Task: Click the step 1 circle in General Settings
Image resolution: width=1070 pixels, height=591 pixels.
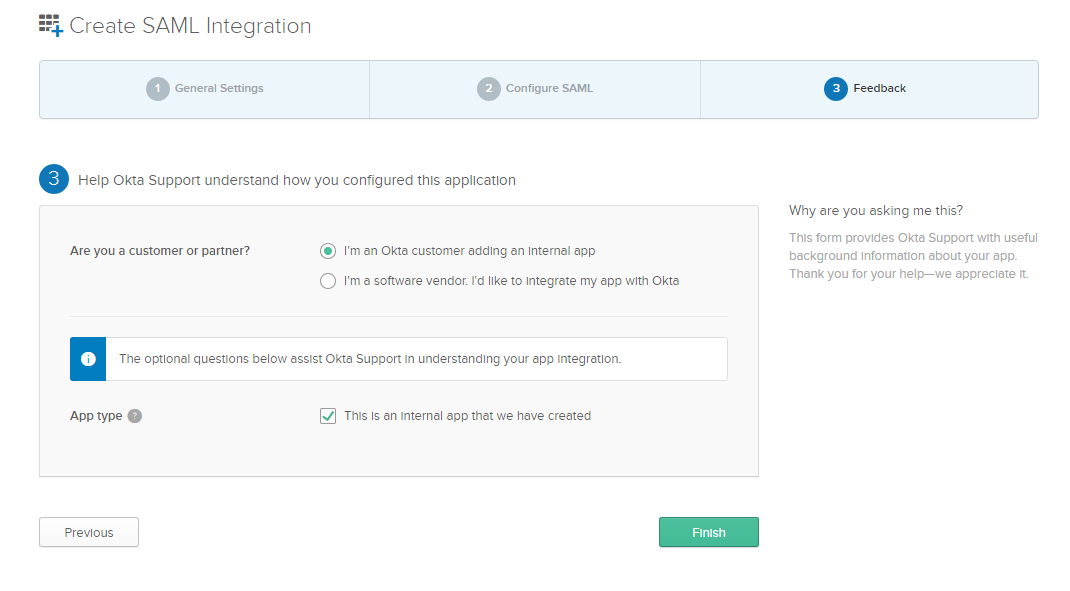Action: coord(158,89)
